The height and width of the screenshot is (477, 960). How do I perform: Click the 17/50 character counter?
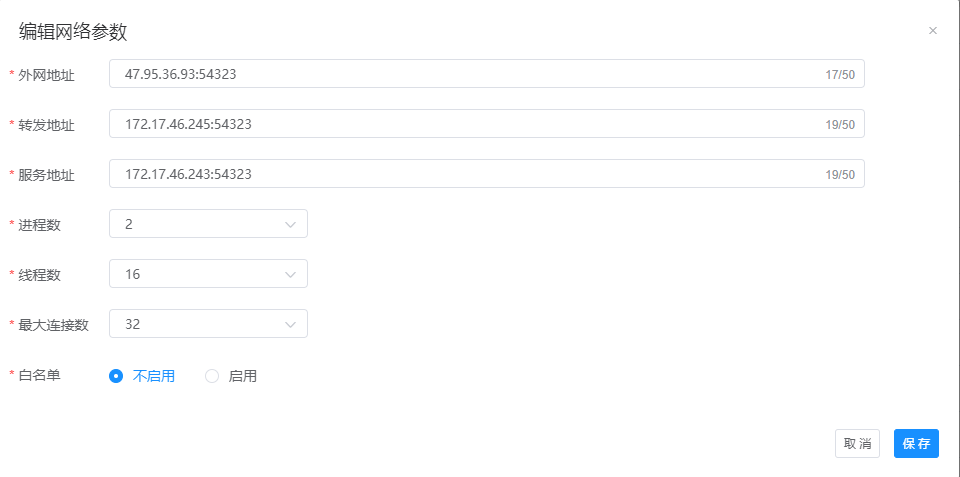(840, 75)
